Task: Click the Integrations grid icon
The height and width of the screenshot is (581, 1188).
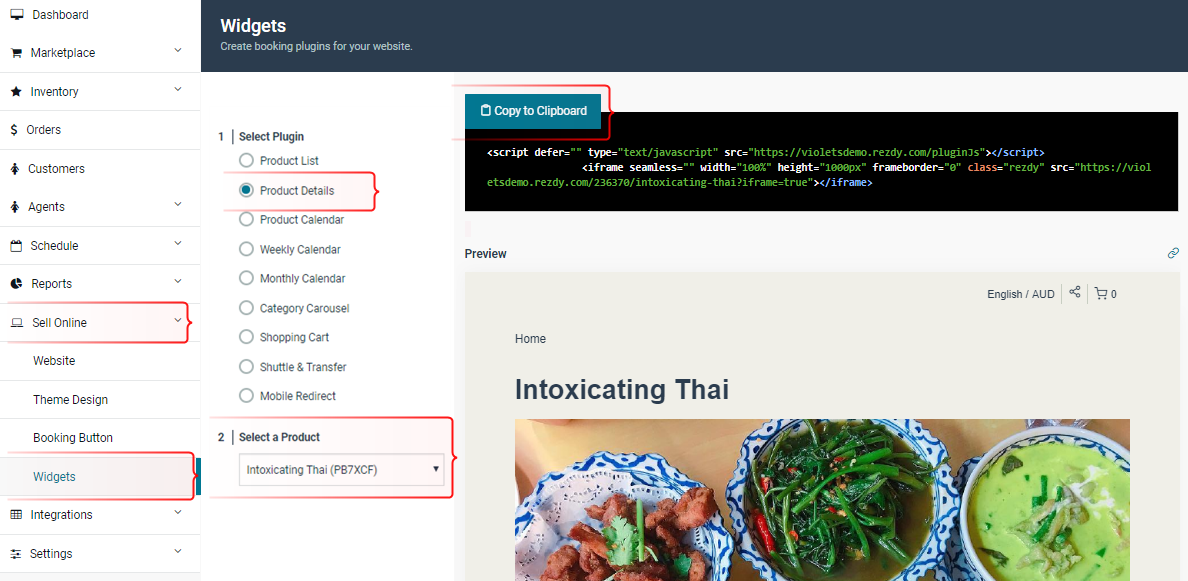Action: tap(16, 514)
